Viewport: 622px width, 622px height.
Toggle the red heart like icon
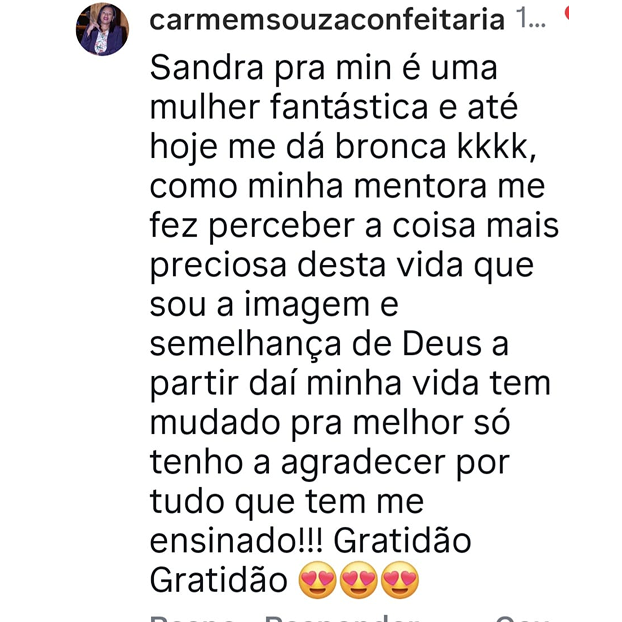[x=567, y=13]
